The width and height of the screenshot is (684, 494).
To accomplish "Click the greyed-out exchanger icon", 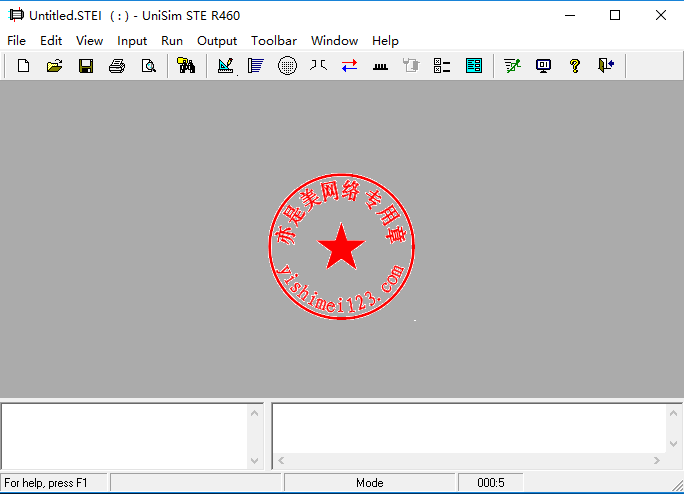I will pyautogui.click(x=411, y=66).
